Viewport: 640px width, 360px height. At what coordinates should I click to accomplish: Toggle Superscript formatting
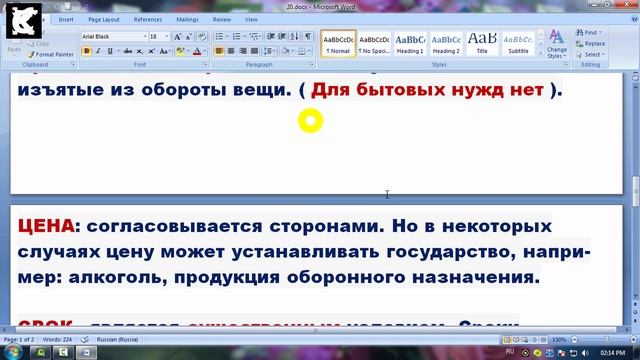151,51
